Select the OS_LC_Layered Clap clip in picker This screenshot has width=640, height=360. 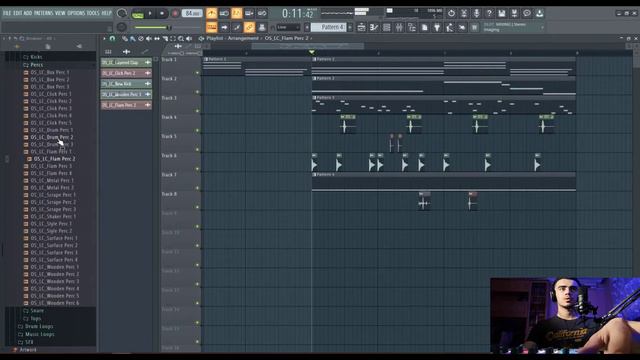point(126,62)
